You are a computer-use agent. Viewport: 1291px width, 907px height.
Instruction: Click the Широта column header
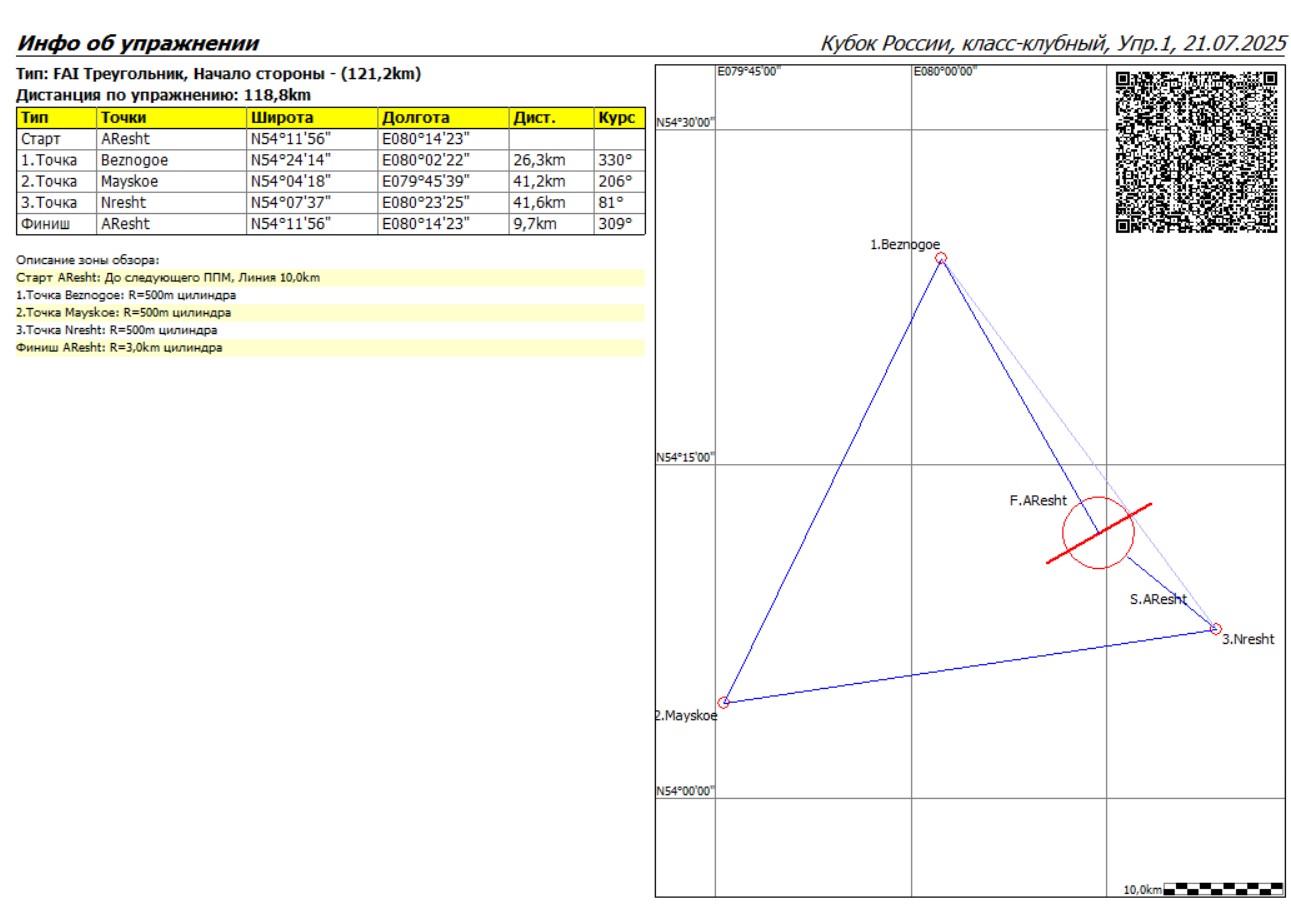(x=311, y=118)
